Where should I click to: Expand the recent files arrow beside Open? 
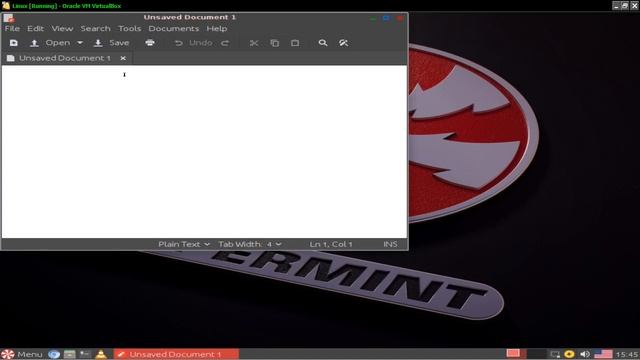pos(80,43)
